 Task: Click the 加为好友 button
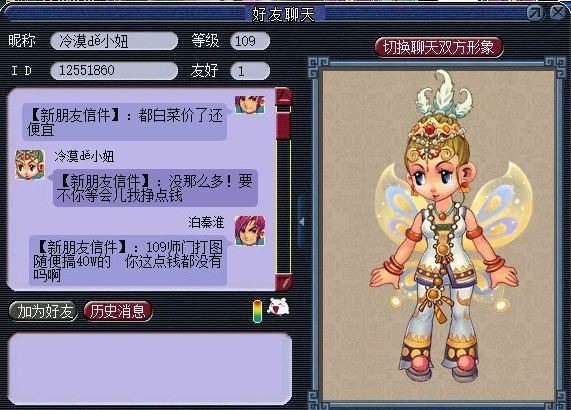click(43, 311)
